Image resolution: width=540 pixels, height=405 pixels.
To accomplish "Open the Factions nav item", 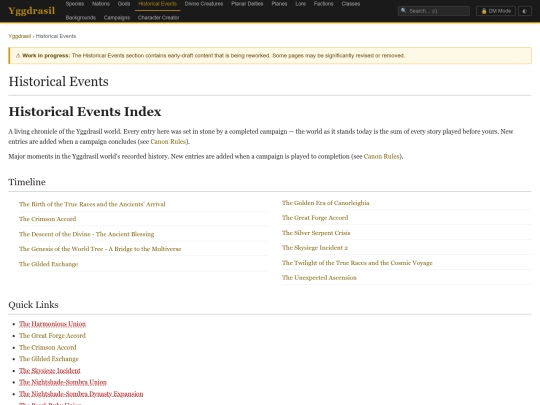I will coord(323,4).
